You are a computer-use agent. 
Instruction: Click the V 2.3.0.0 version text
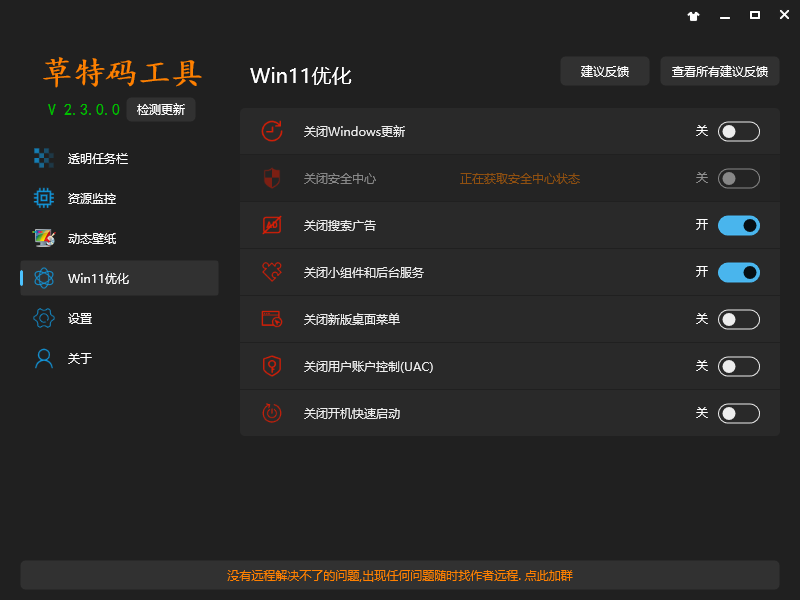[84, 110]
